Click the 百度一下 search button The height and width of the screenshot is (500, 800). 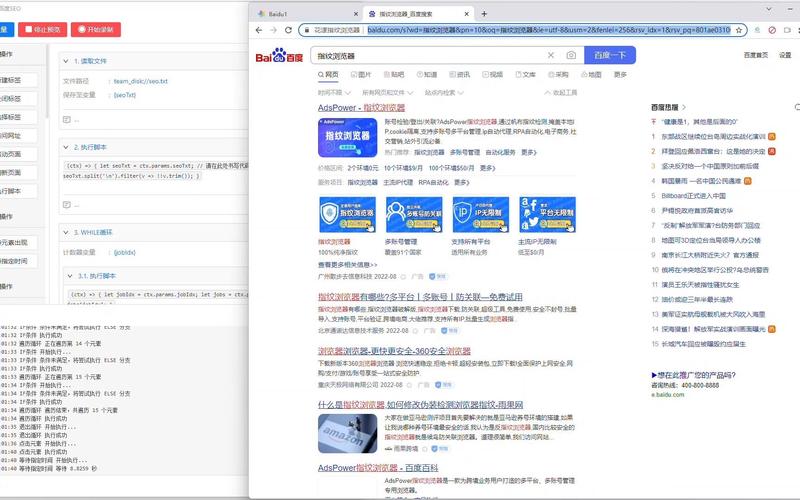click(610, 55)
